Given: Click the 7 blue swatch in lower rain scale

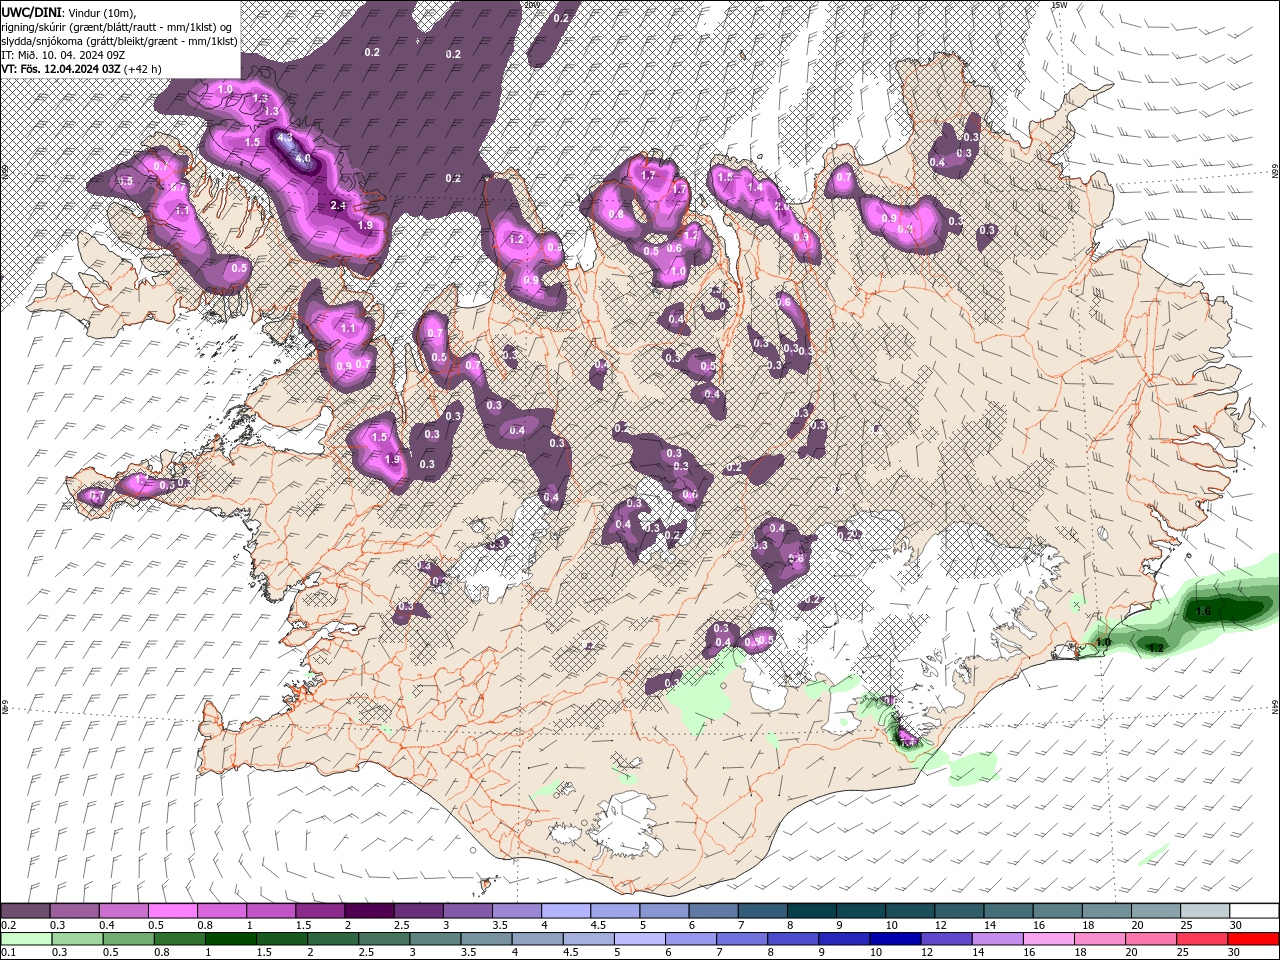Looking at the screenshot, I should point(742,939).
